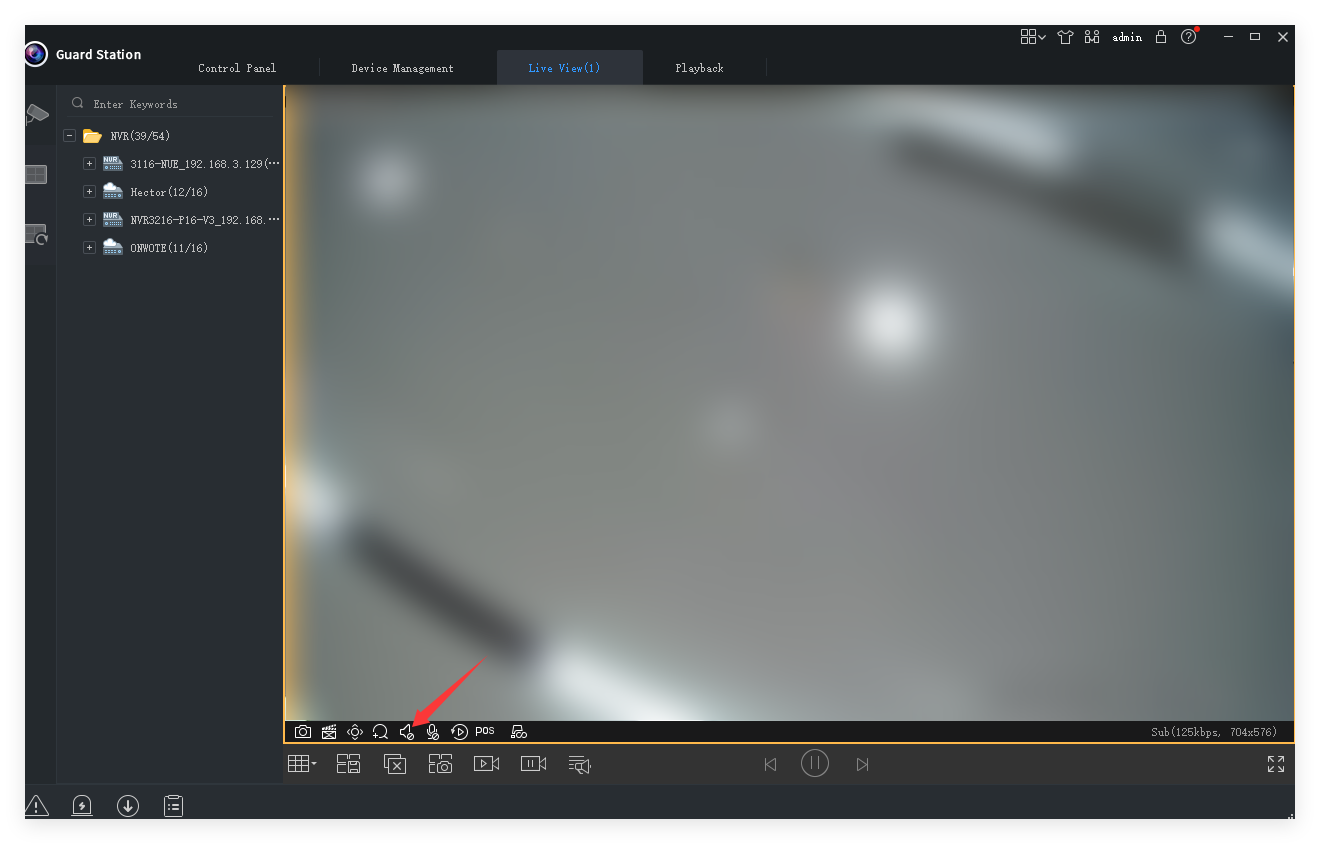The height and width of the screenshot is (844, 1320).
Task: Toggle the two-way audio microphone
Action: coord(432,732)
